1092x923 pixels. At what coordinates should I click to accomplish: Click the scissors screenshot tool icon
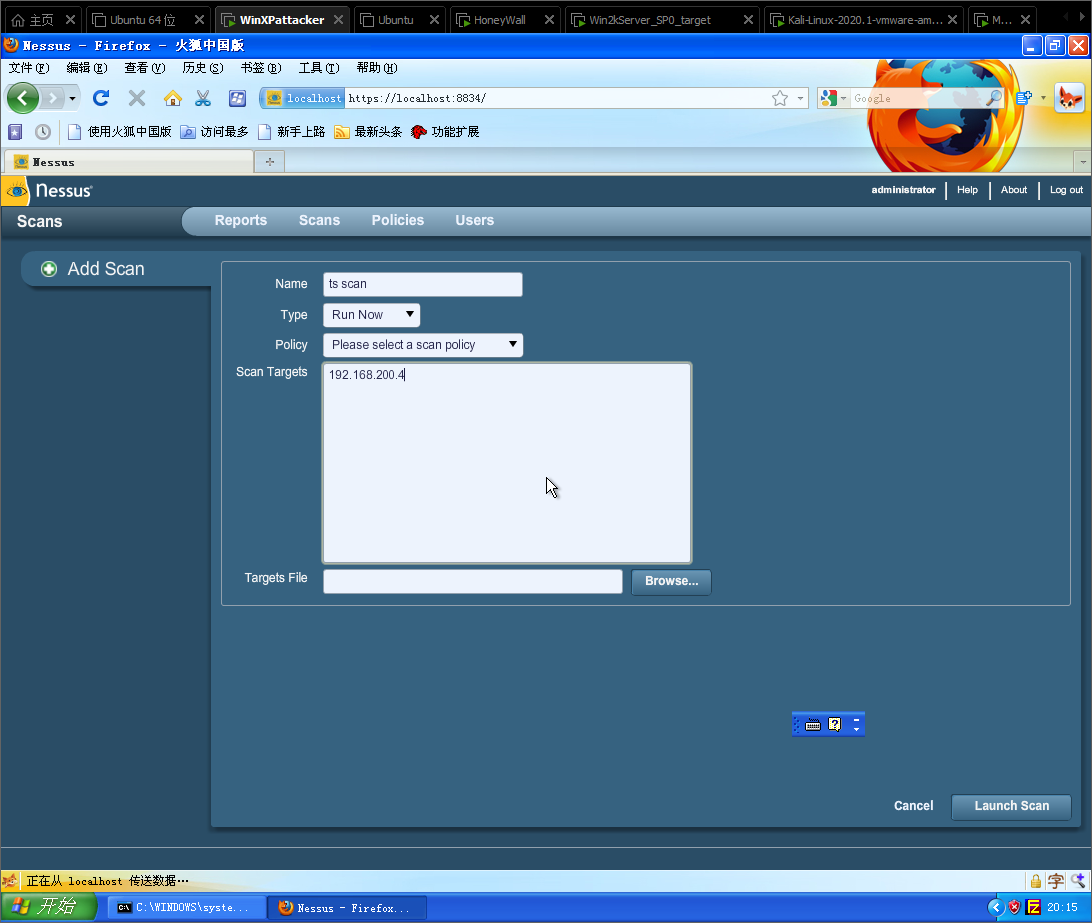pos(203,98)
